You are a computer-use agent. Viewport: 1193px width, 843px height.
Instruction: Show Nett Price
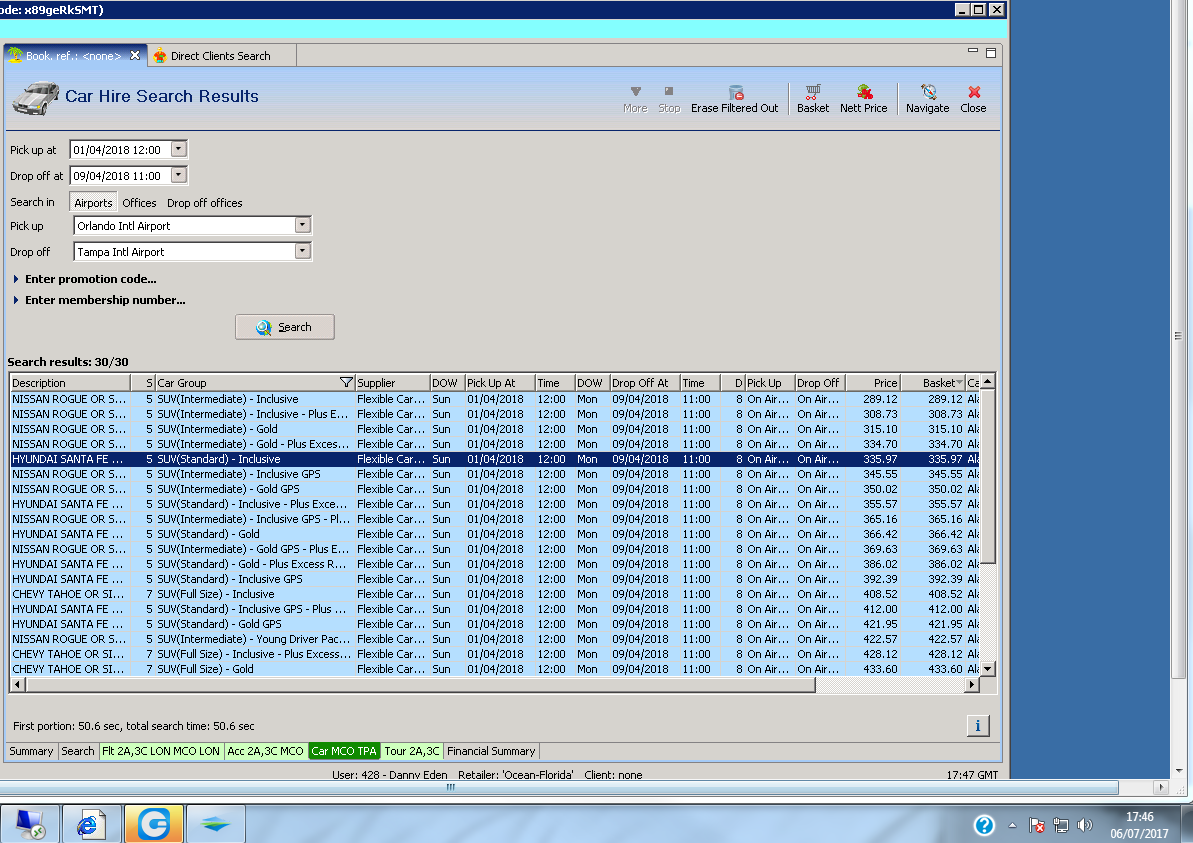(864, 100)
